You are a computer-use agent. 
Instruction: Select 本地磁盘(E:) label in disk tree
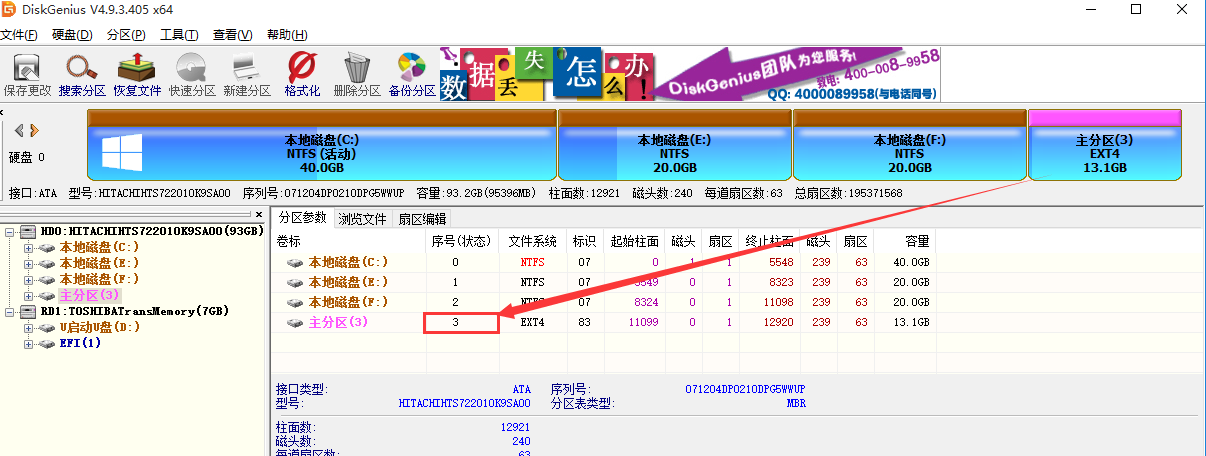click(x=99, y=263)
